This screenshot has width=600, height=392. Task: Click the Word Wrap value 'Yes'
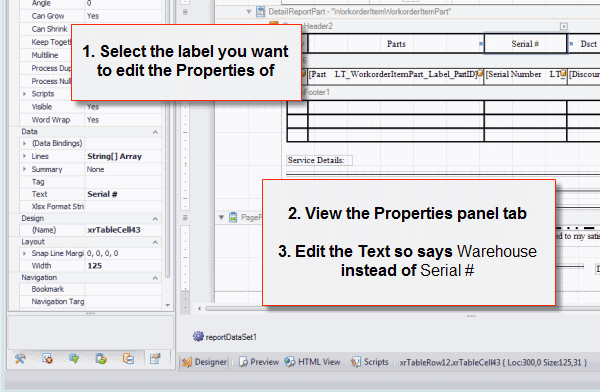pos(123,120)
